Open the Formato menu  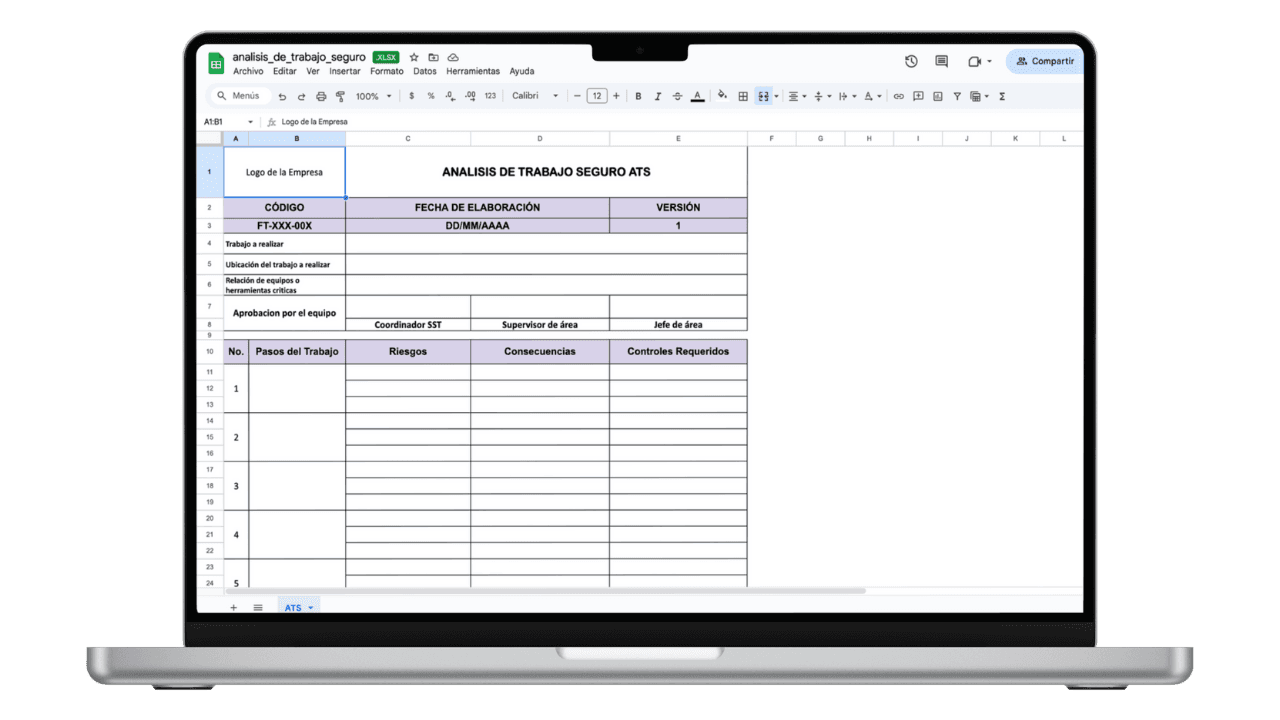387,71
